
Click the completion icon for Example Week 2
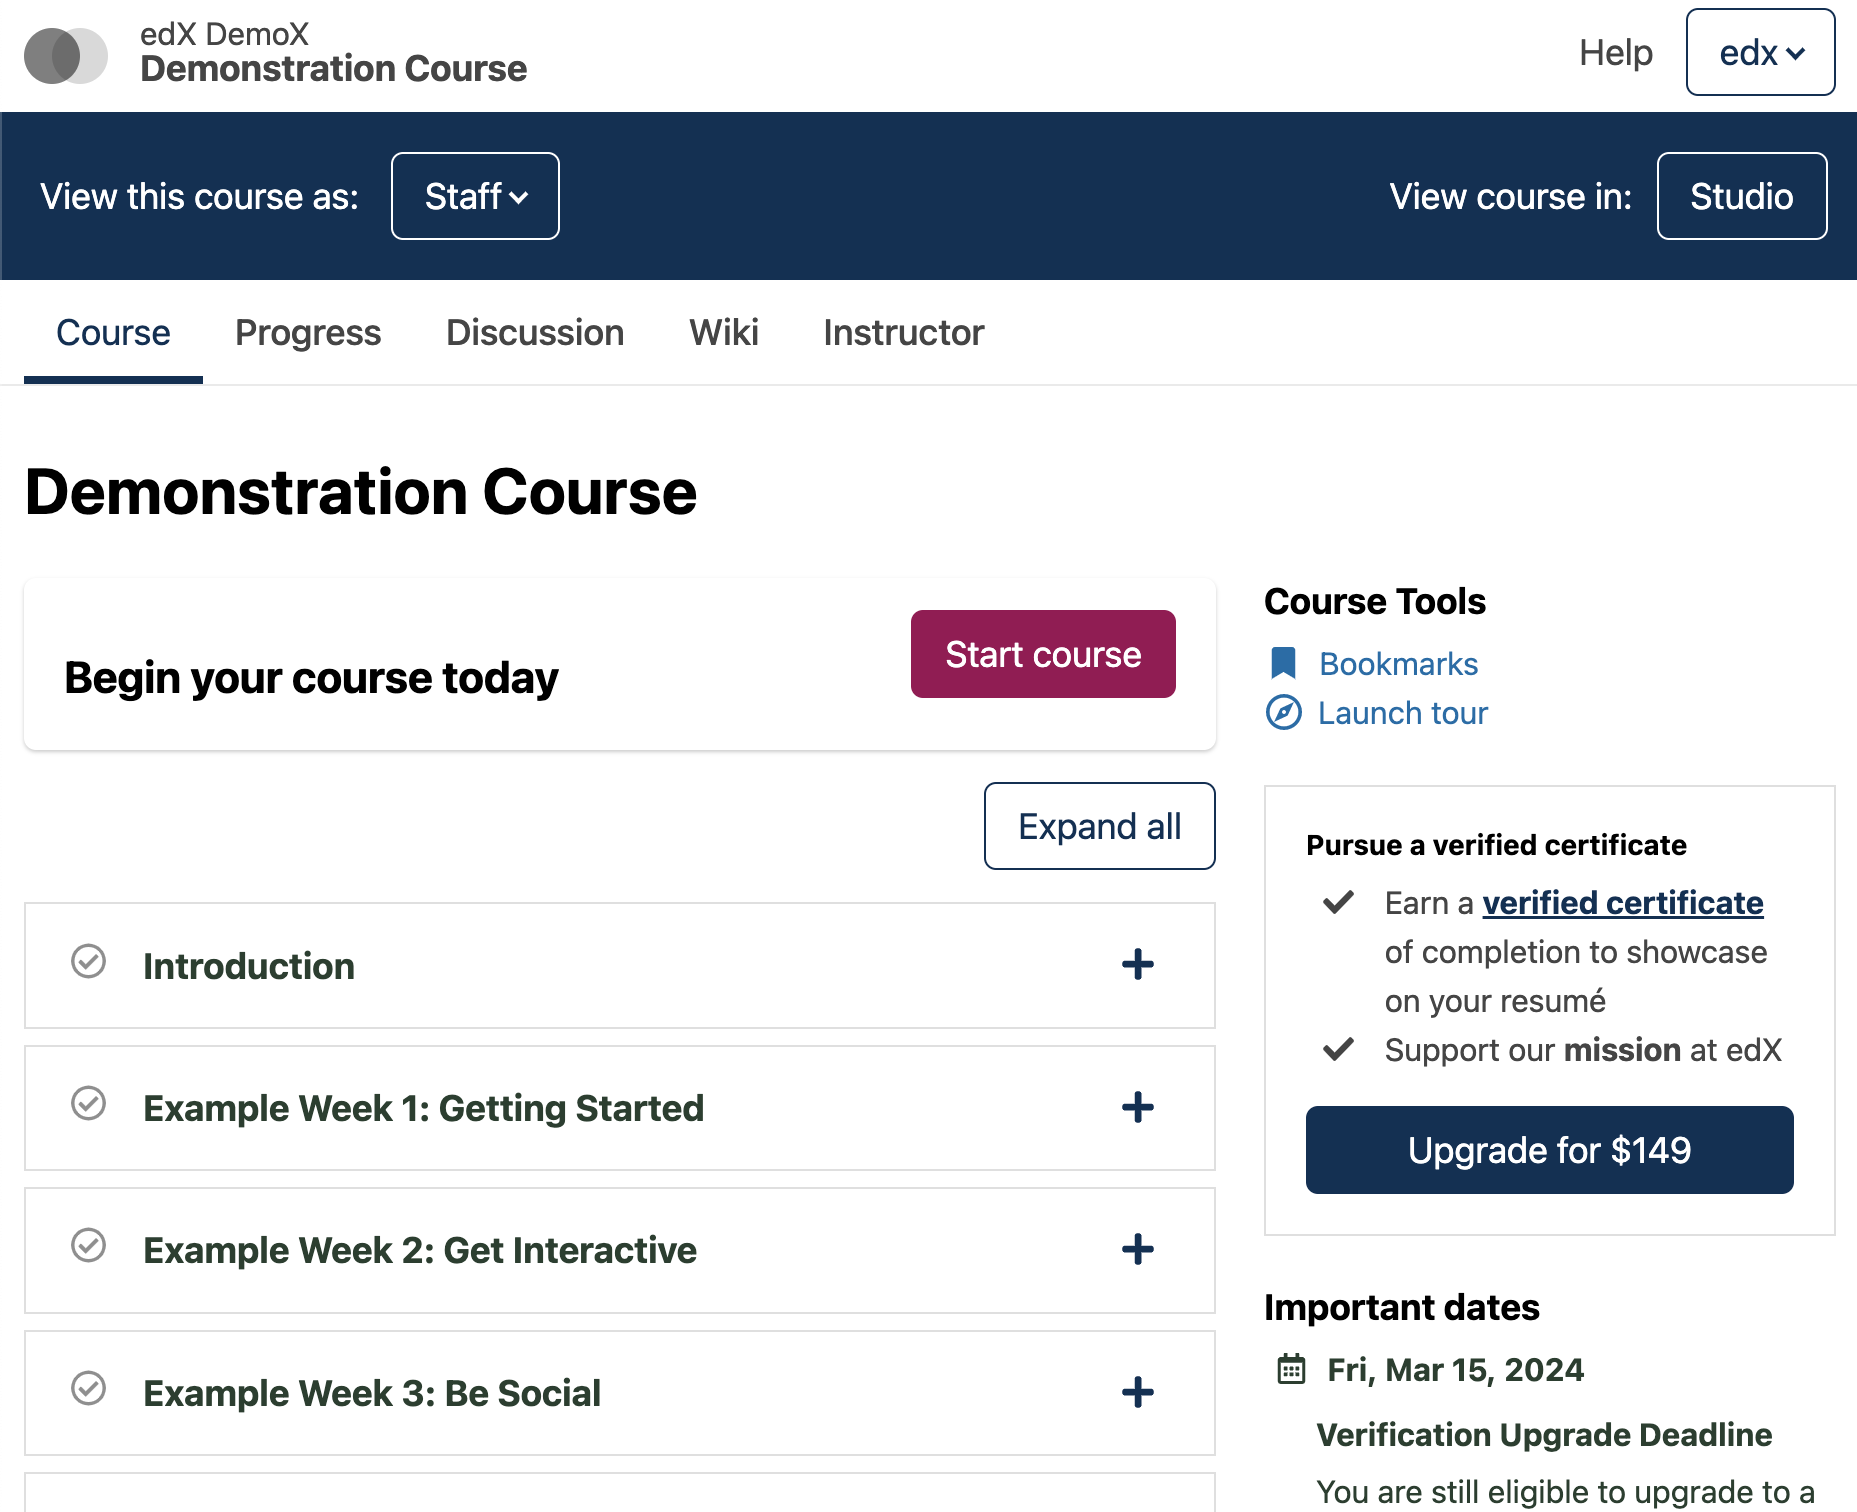tap(89, 1248)
